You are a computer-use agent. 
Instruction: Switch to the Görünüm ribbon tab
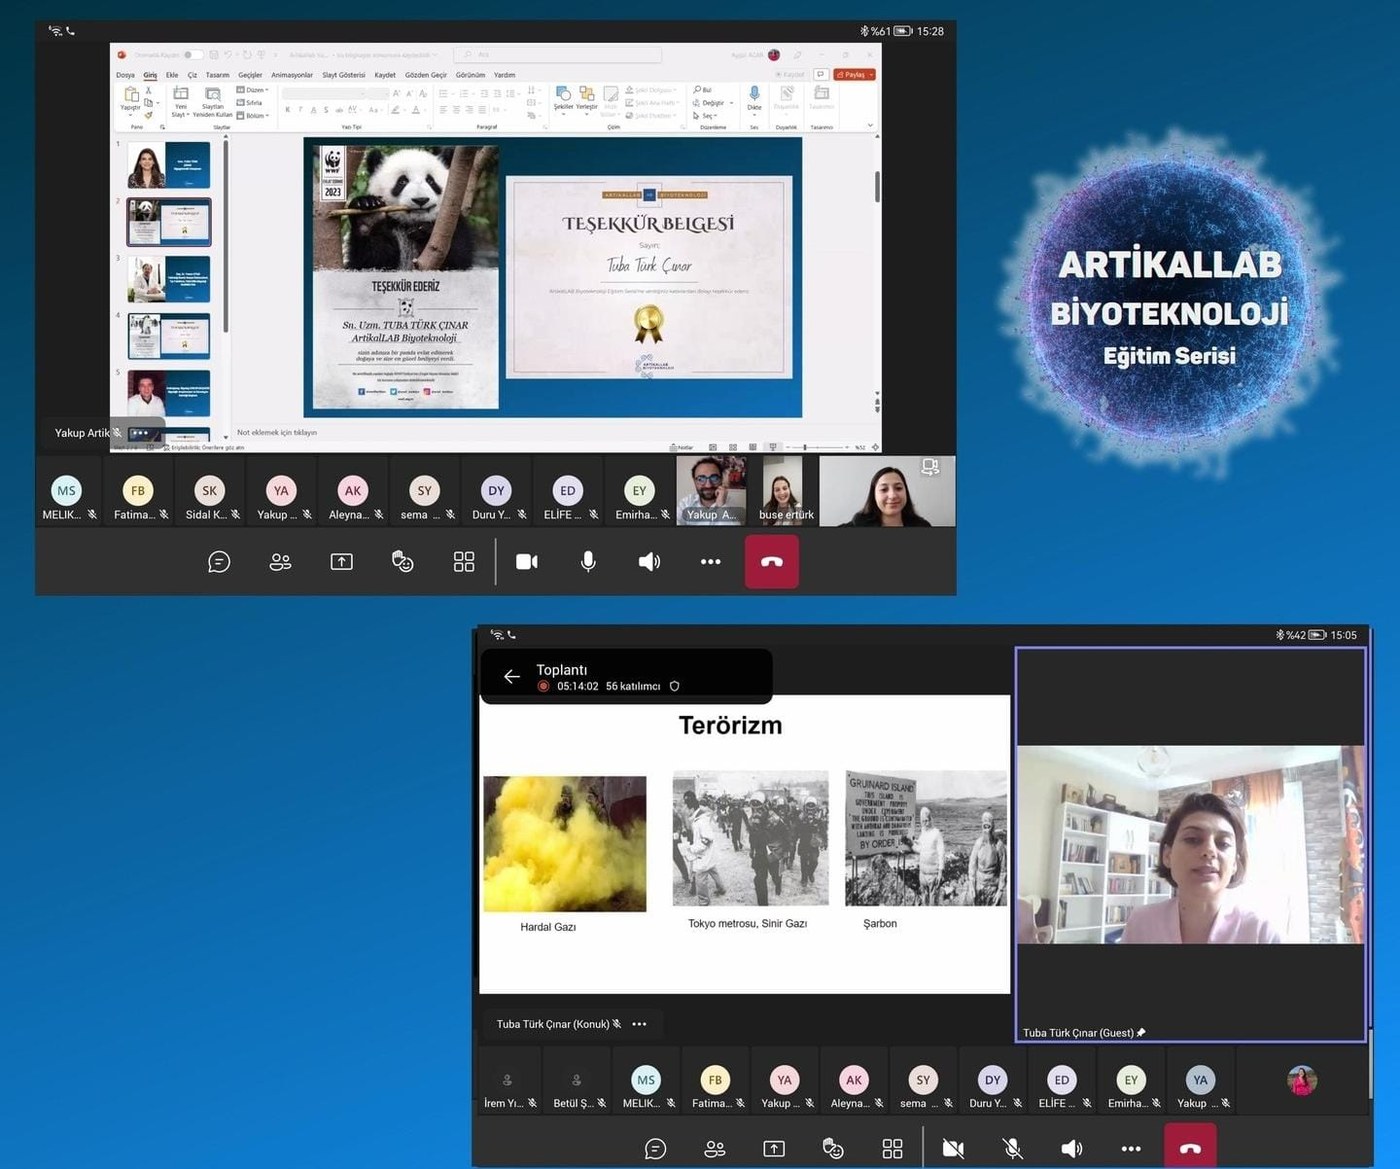tap(470, 75)
